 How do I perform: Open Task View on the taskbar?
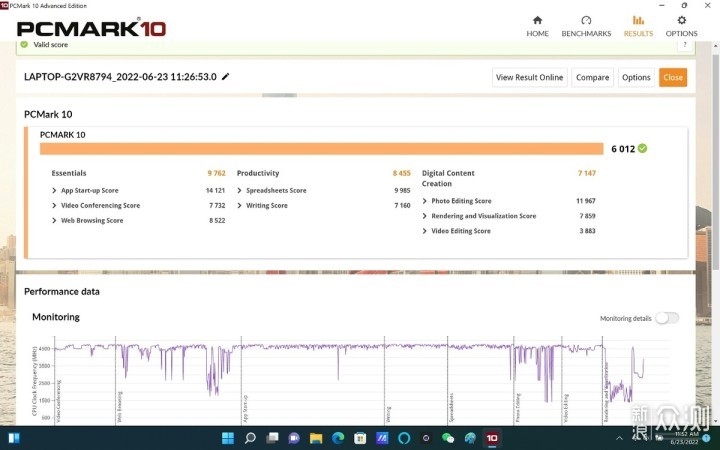pos(272,438)
